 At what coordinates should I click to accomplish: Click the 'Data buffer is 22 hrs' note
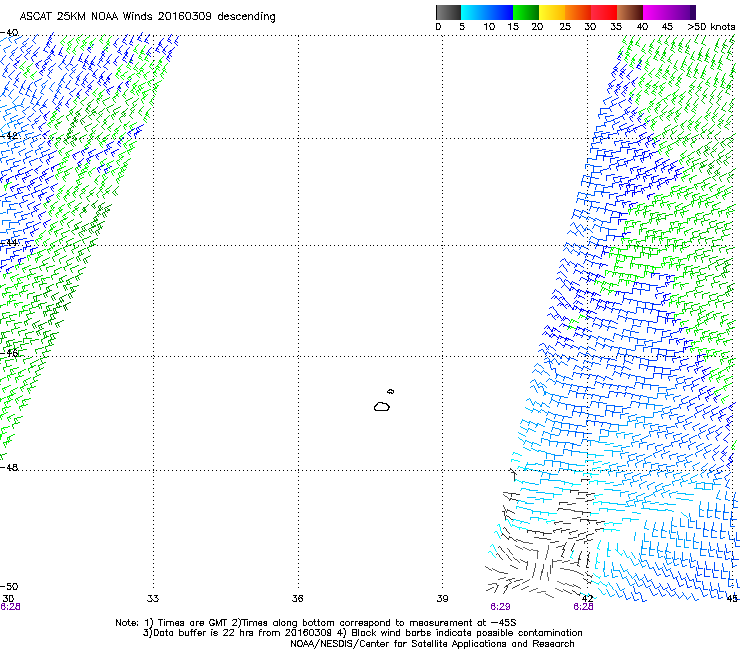click(362, 633)
